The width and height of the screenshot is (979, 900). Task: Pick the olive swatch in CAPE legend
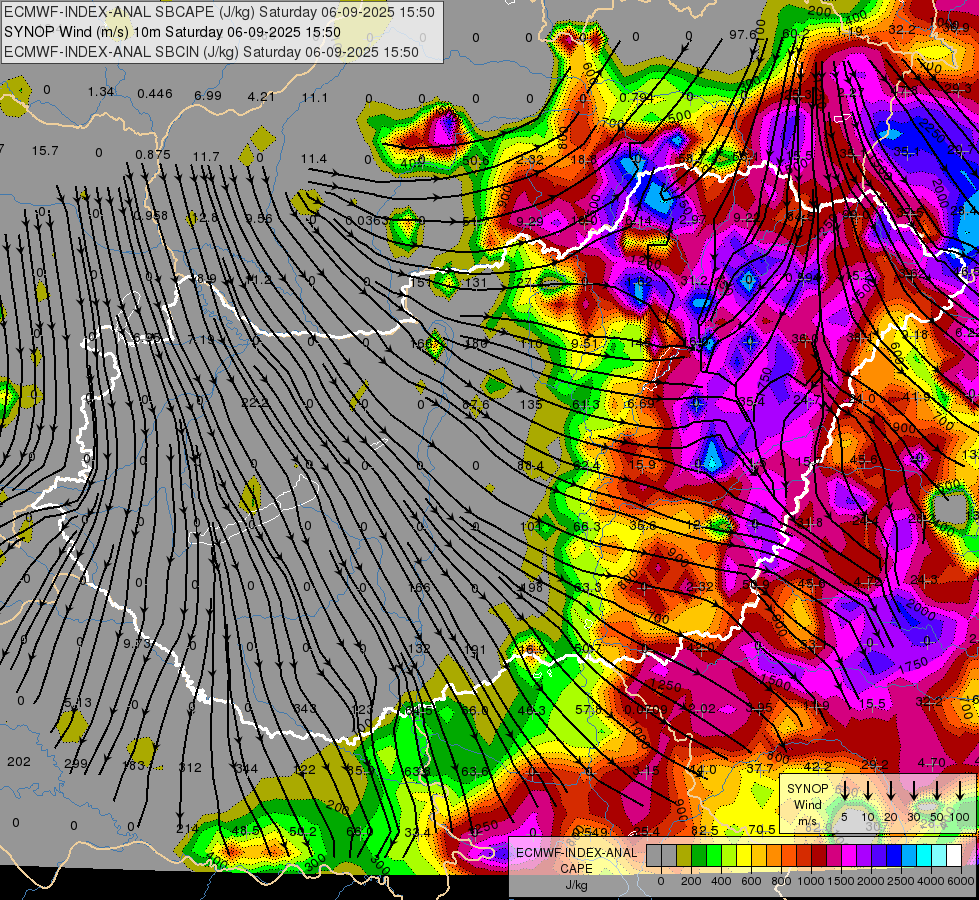[684, 856]
